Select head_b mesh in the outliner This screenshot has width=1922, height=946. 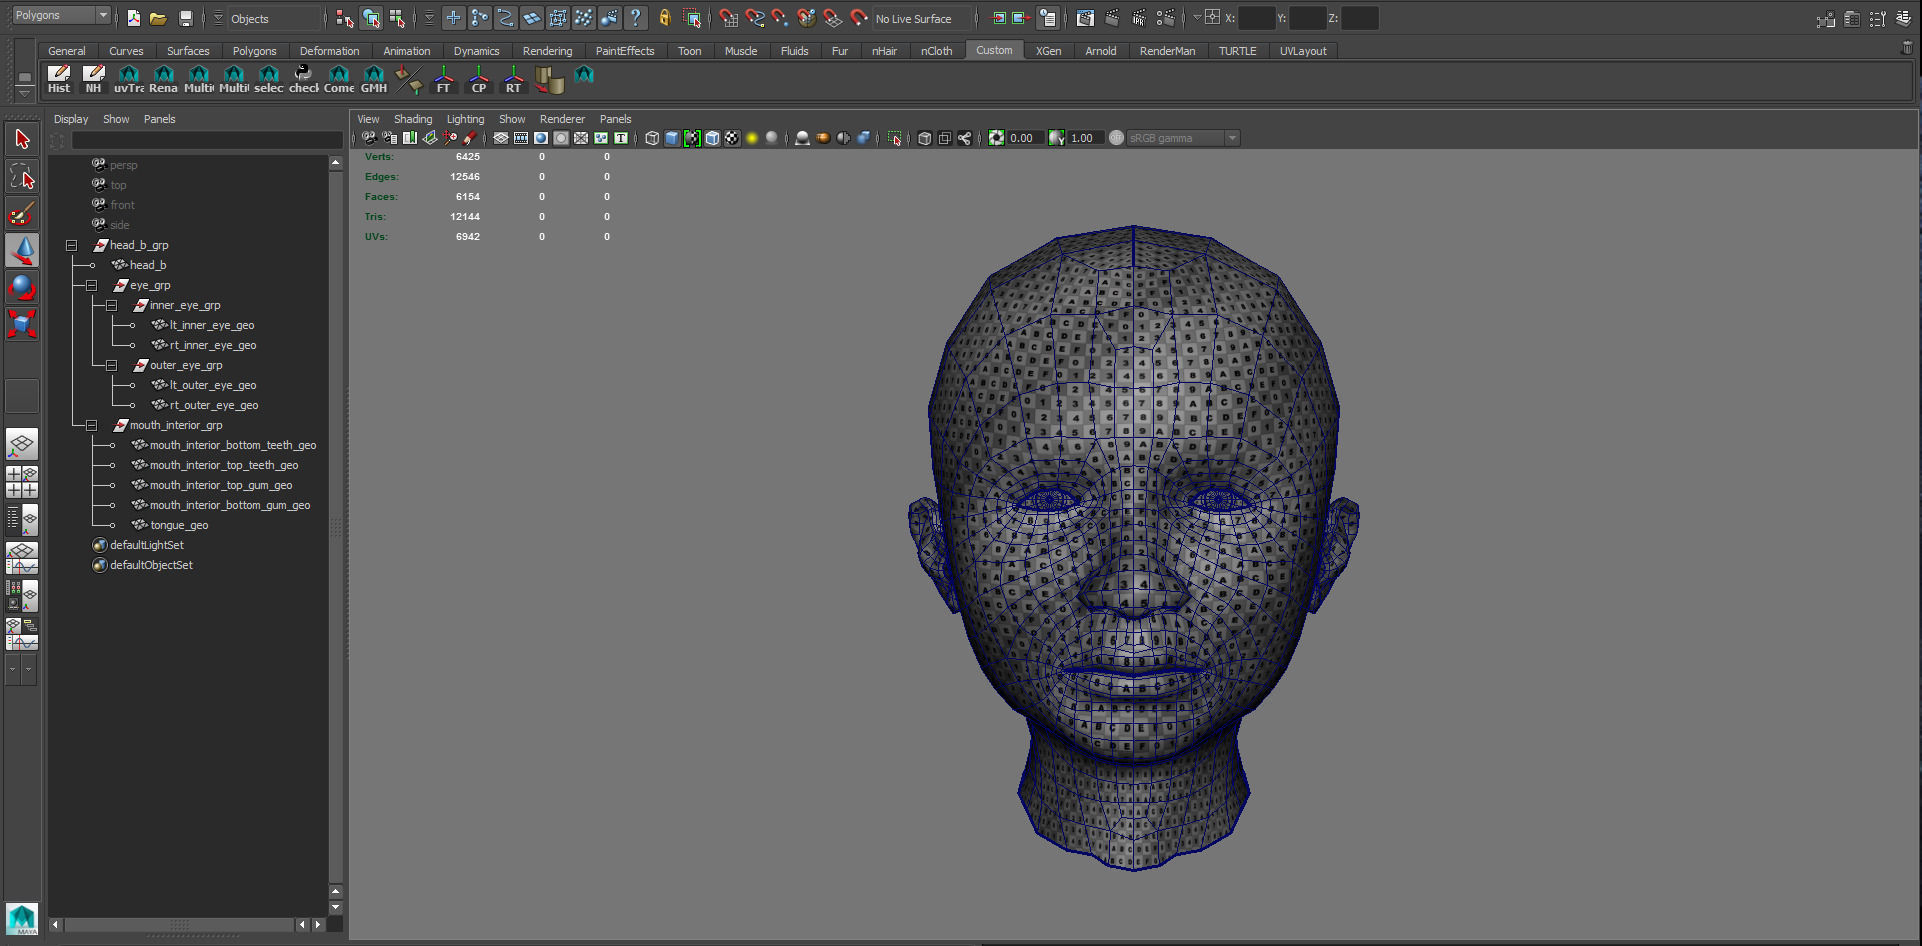148,265
